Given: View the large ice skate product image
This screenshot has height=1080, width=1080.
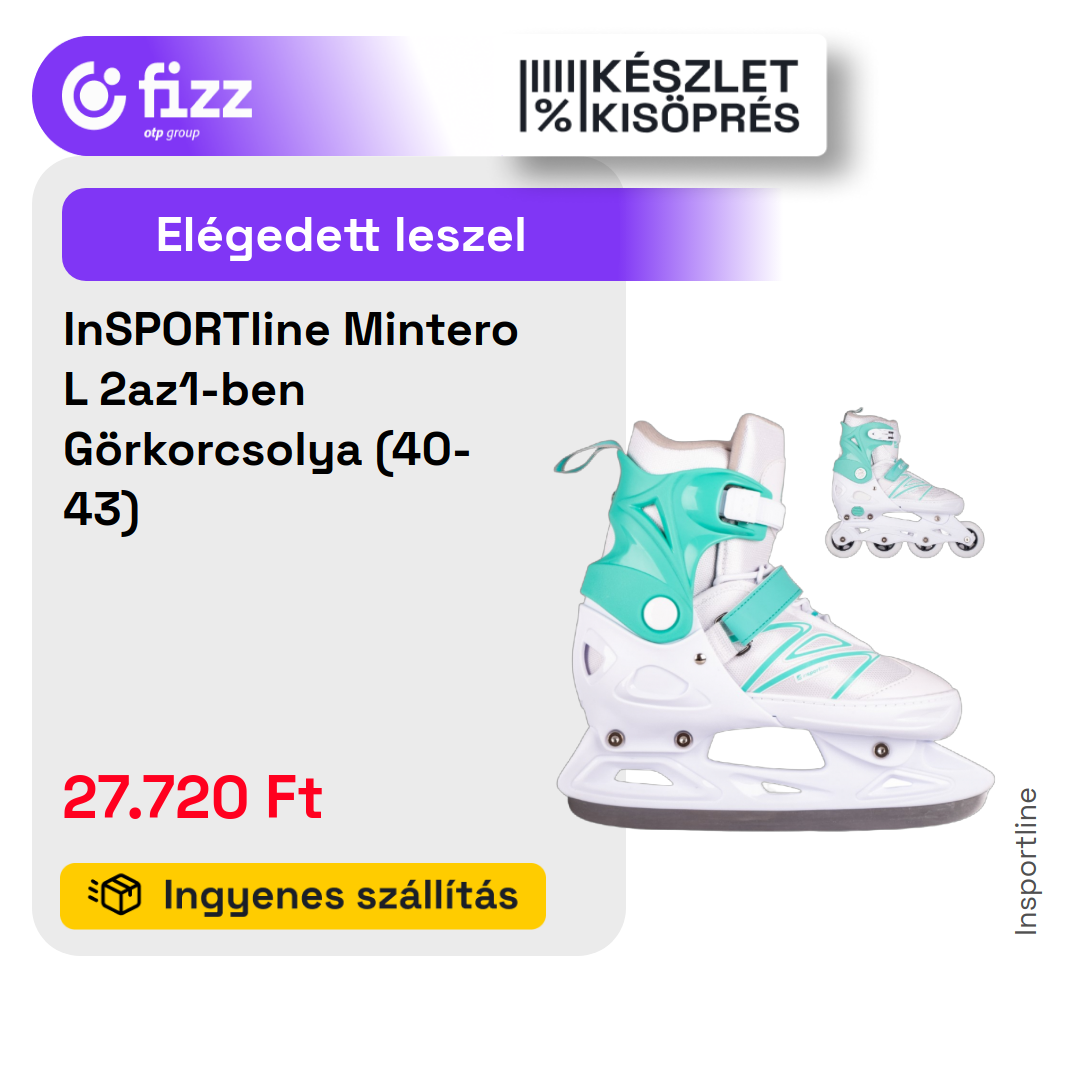Looking at the screenshot, I should coord(775,622).
